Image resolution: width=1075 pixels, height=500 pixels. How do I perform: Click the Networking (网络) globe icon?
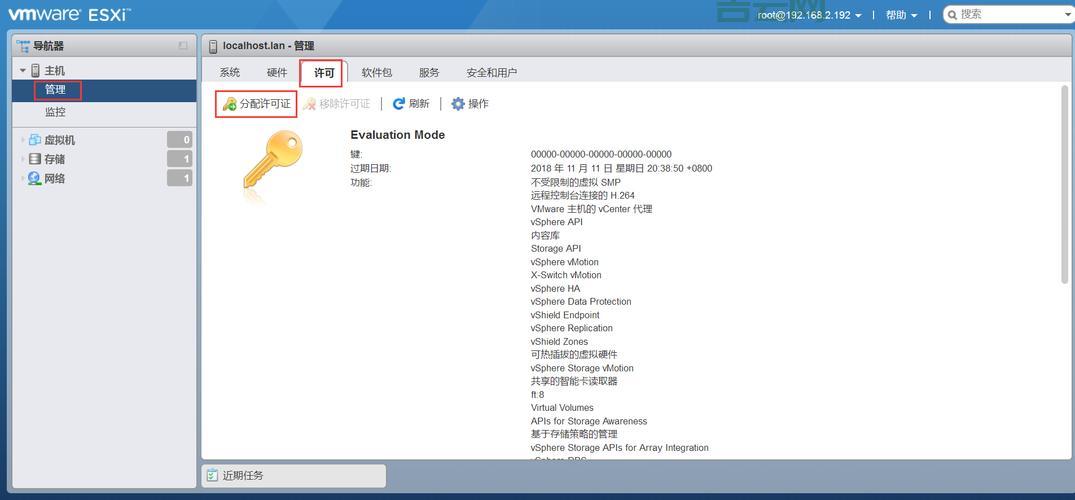(x=35, y=178)
